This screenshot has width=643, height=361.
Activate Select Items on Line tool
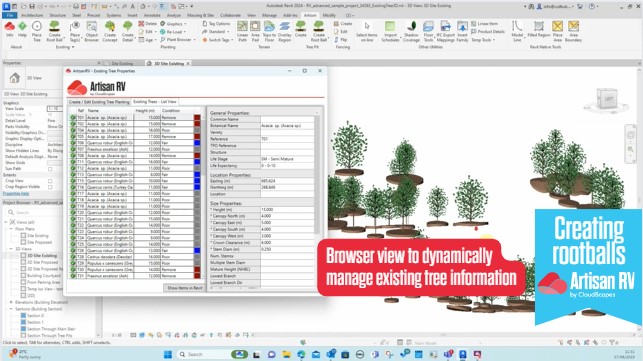point(367,32)
